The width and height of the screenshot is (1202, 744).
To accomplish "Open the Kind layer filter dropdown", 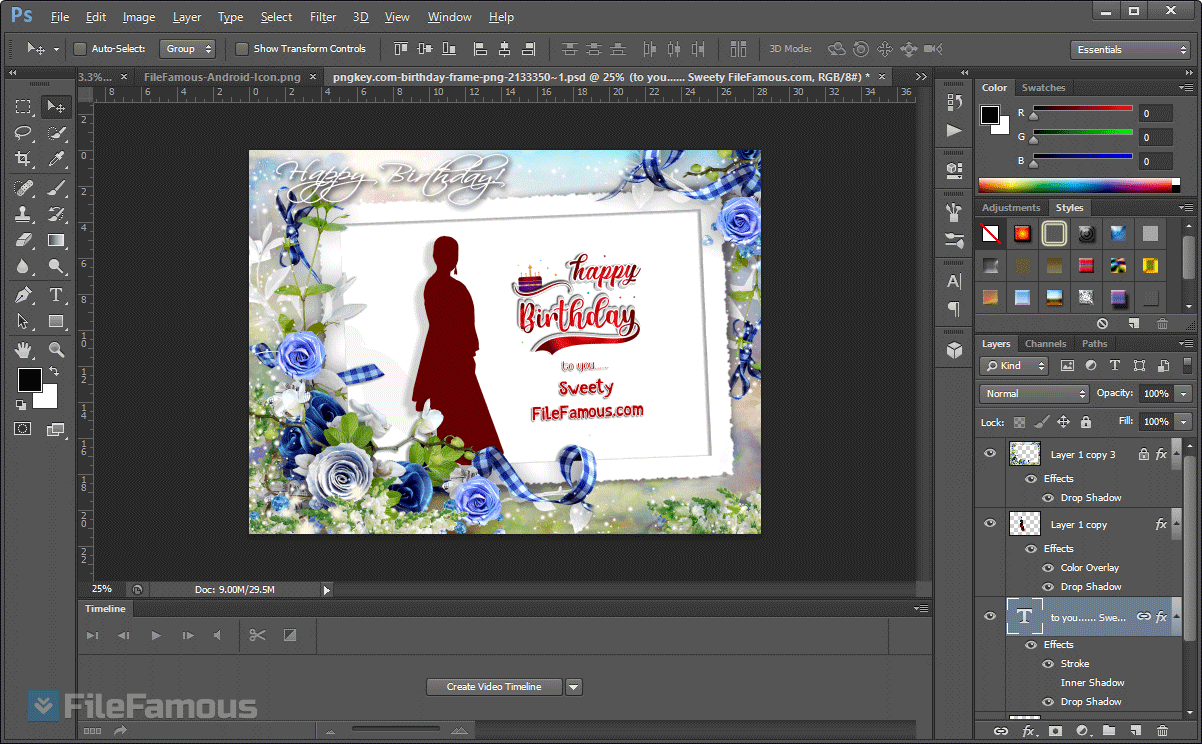I will tap(1014, 366).
